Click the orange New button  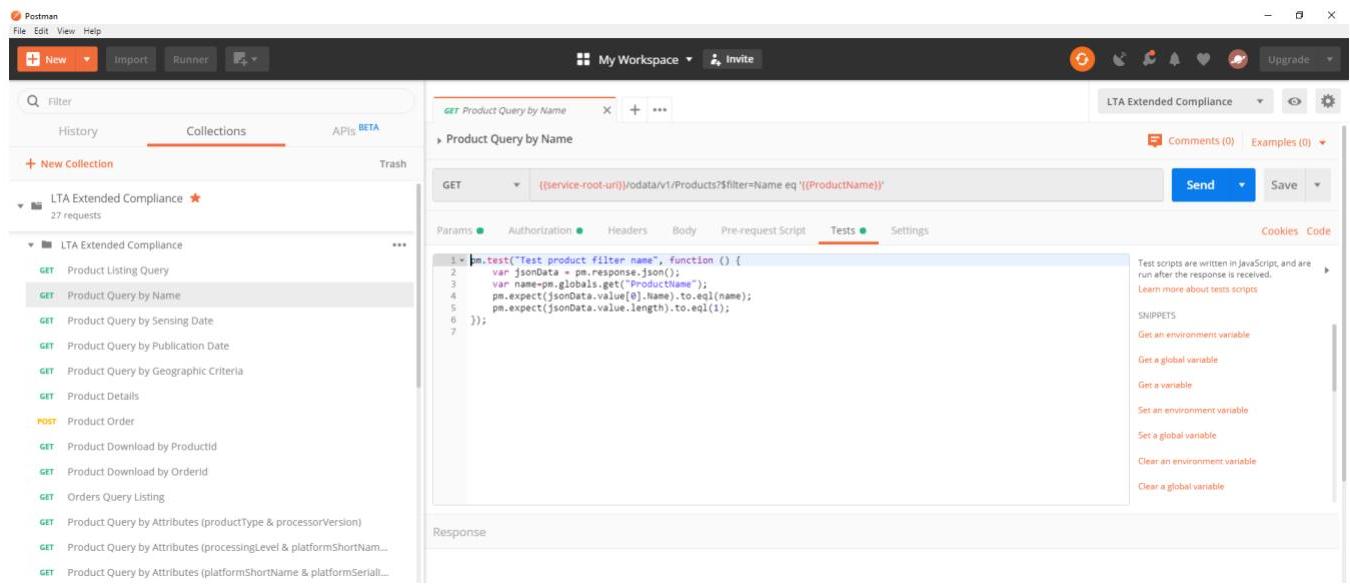tap(46, 60)
